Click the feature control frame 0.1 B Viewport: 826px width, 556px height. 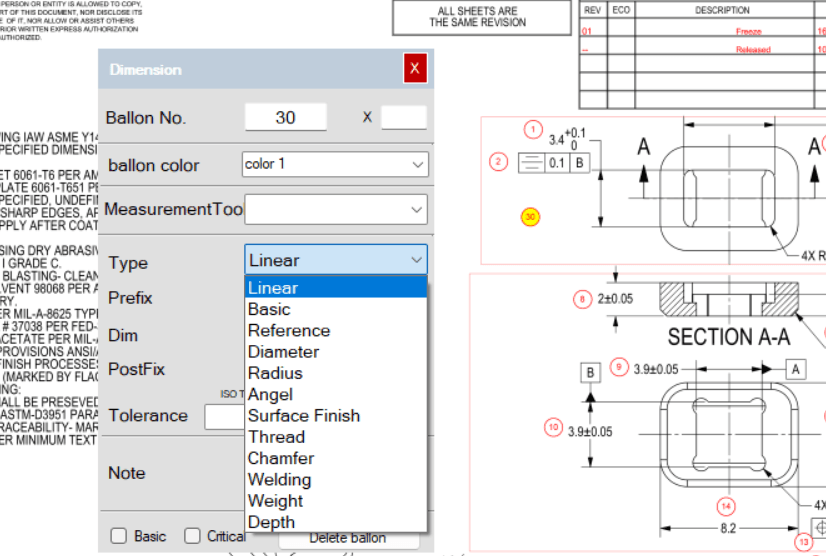point(554,163)
